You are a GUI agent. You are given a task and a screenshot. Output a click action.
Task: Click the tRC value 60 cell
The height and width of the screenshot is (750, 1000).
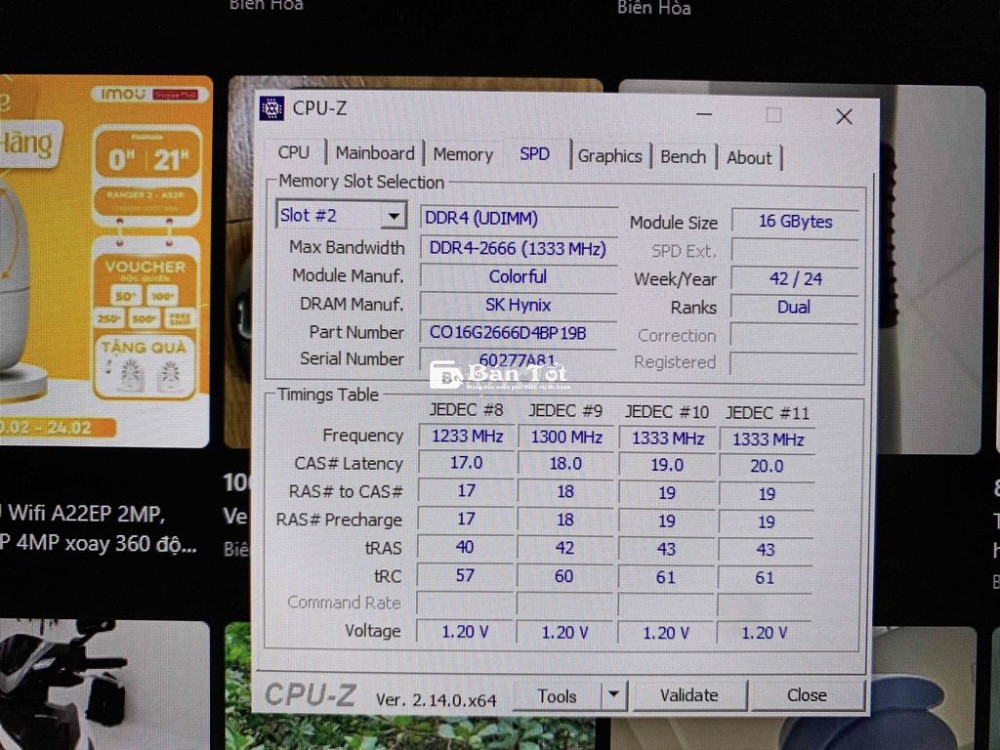(x=564, y=577)
